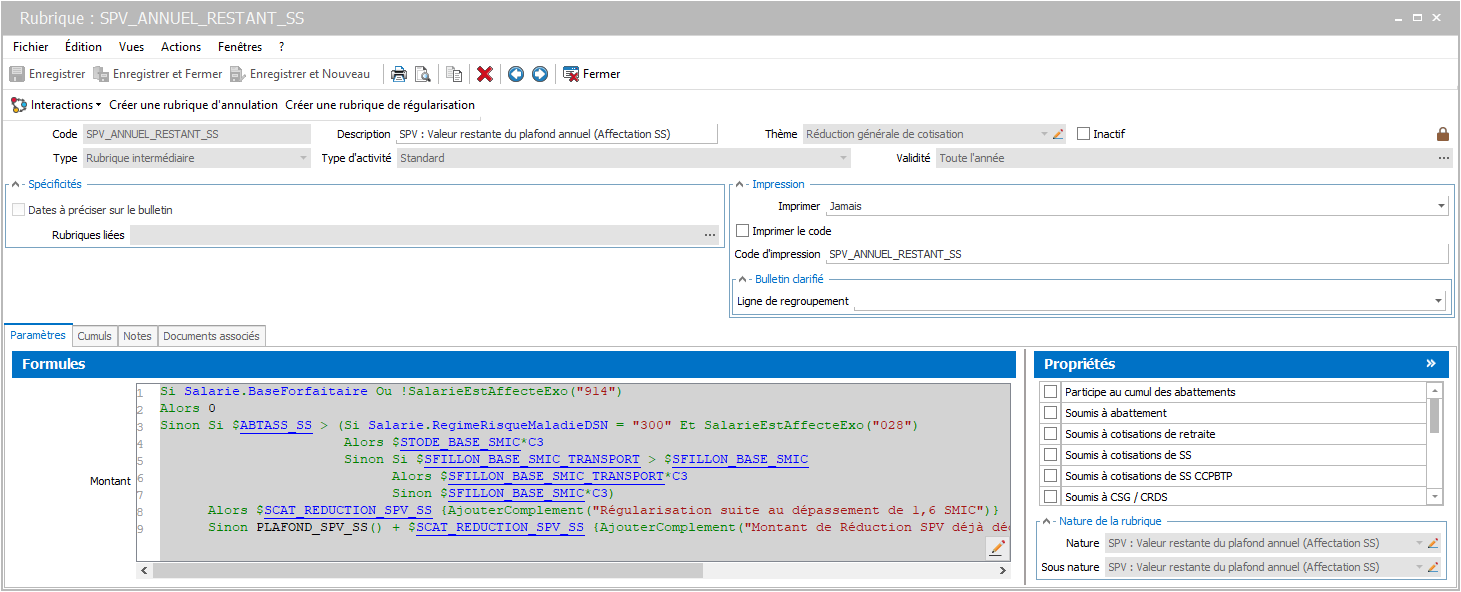
Task: Enable the 'Imprimer le code' checkbox
Action: point(742,231)
